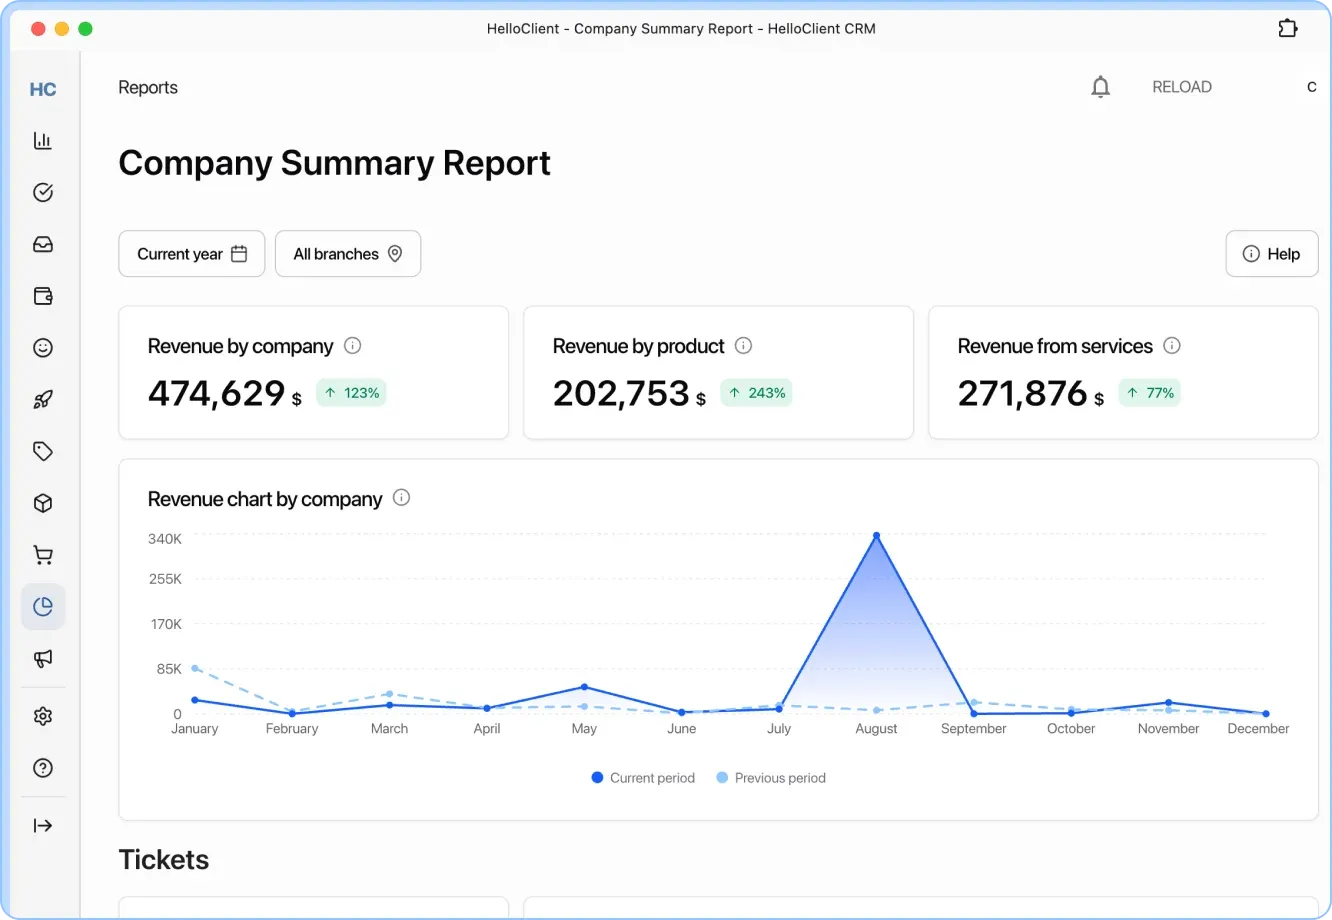Log out using the sidebar exit arrow
This screenshot has height=920, width=1332.
coord(43,825)
